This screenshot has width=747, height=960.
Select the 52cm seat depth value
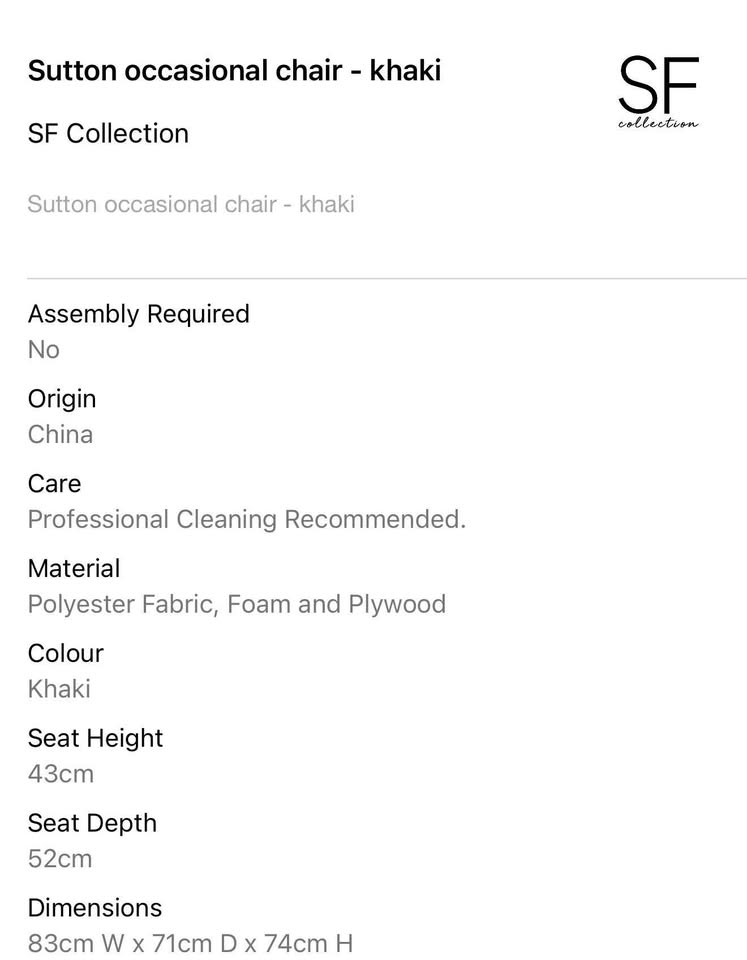60,860
